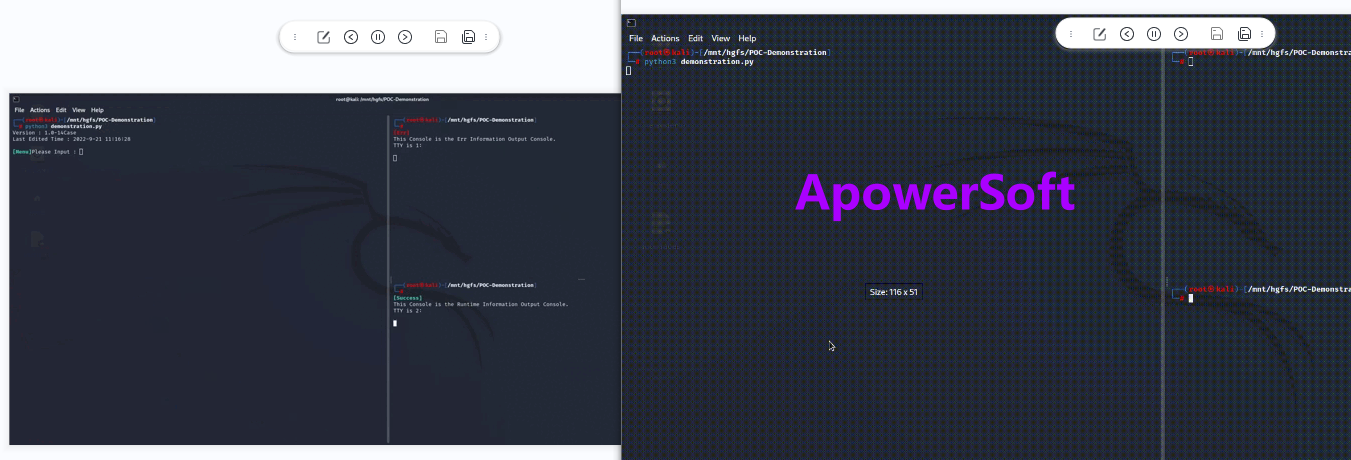Screen dimensions: 1351x460
Task: Click 'Runtime Information Output Console' line
Action: 481,304
